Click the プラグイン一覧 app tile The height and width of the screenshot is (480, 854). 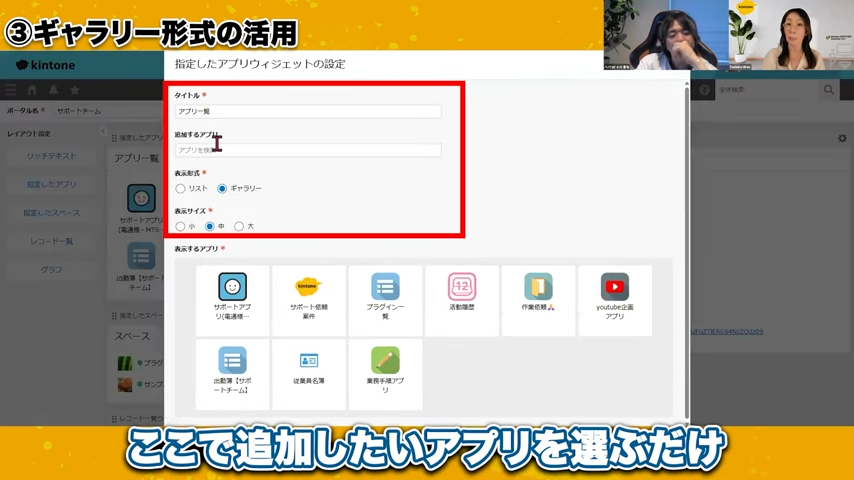coord(385,300)
